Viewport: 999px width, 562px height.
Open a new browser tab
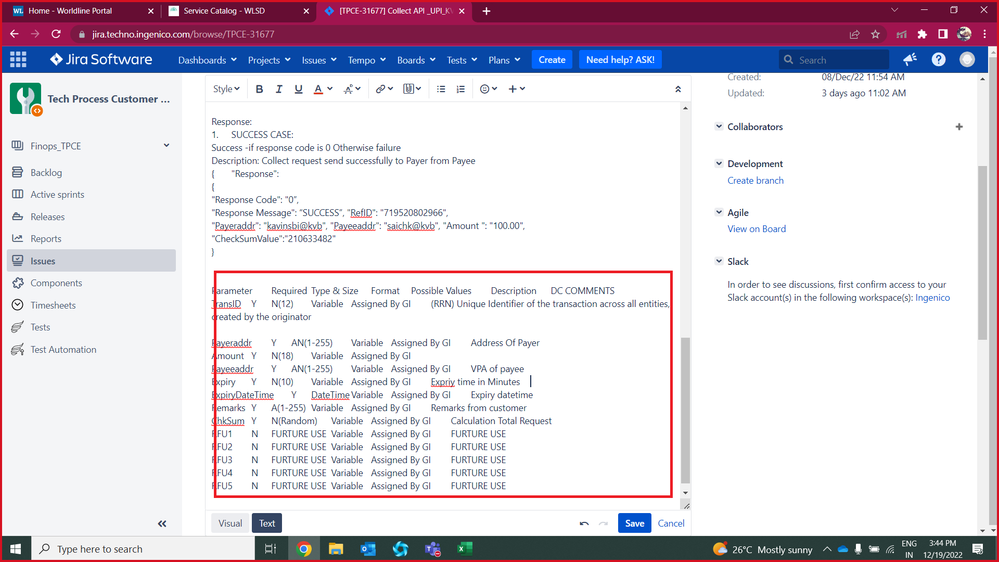[486, 11]
